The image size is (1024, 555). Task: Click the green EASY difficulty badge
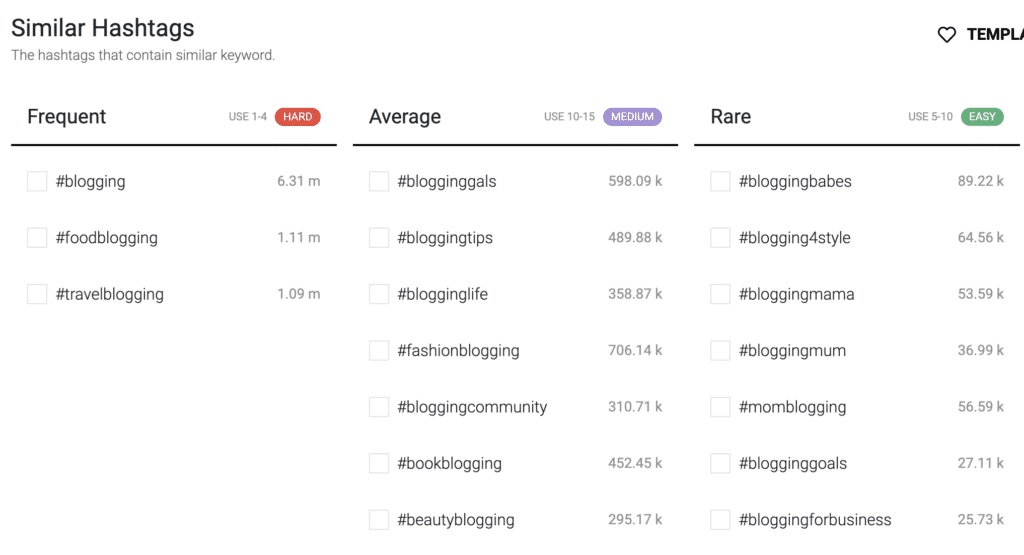[x=982, y=117]
